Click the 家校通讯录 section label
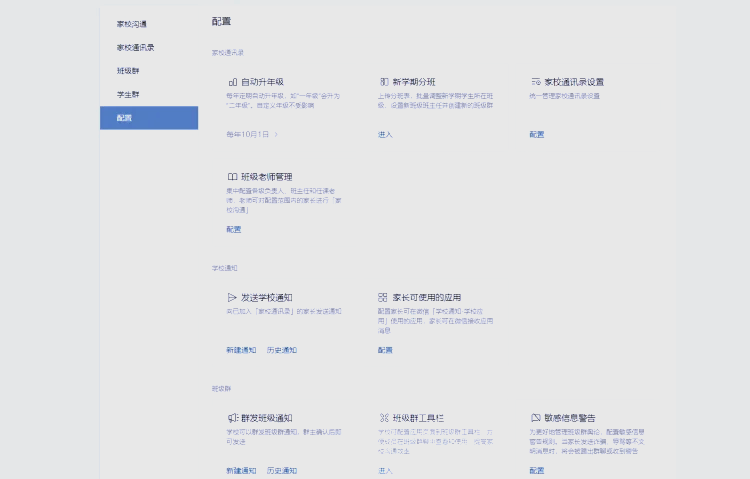The width and height of the screenshot is (750, 479). point(228,53)
